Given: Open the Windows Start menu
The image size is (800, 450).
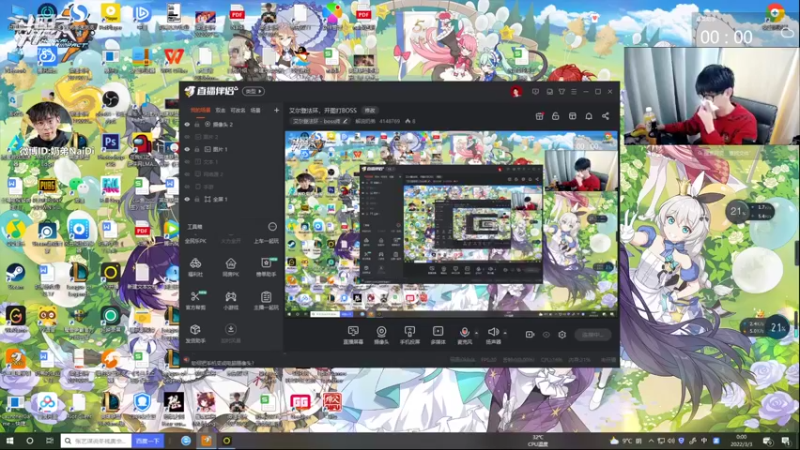Looking at the screenshot, I should 9,441.
